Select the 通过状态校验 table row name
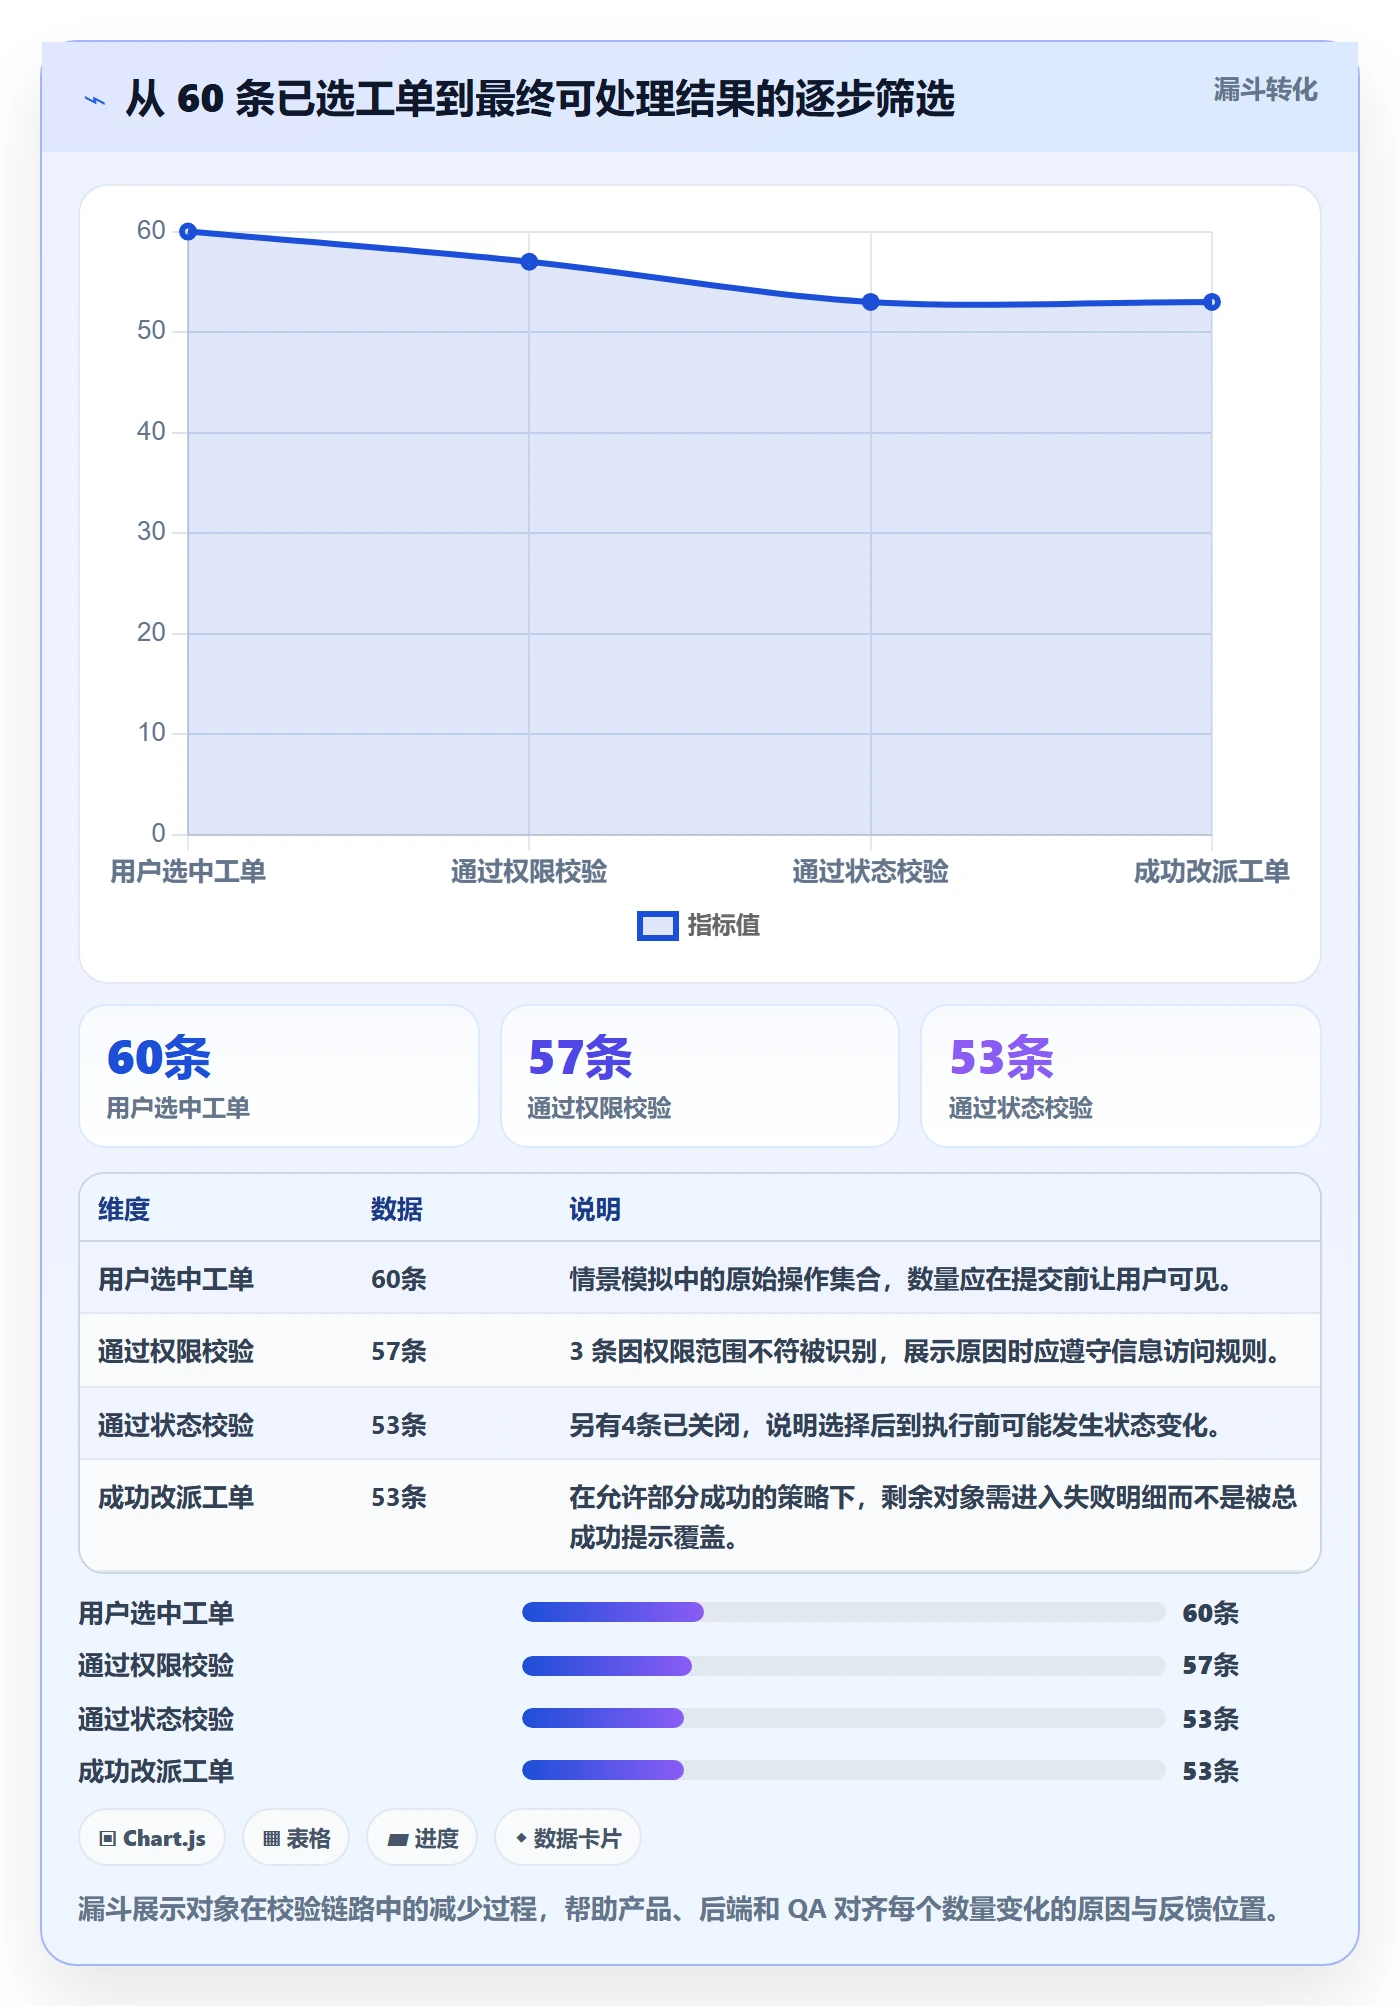Viewport: 1400px width, 2006px height. [x=176, y=1424]
